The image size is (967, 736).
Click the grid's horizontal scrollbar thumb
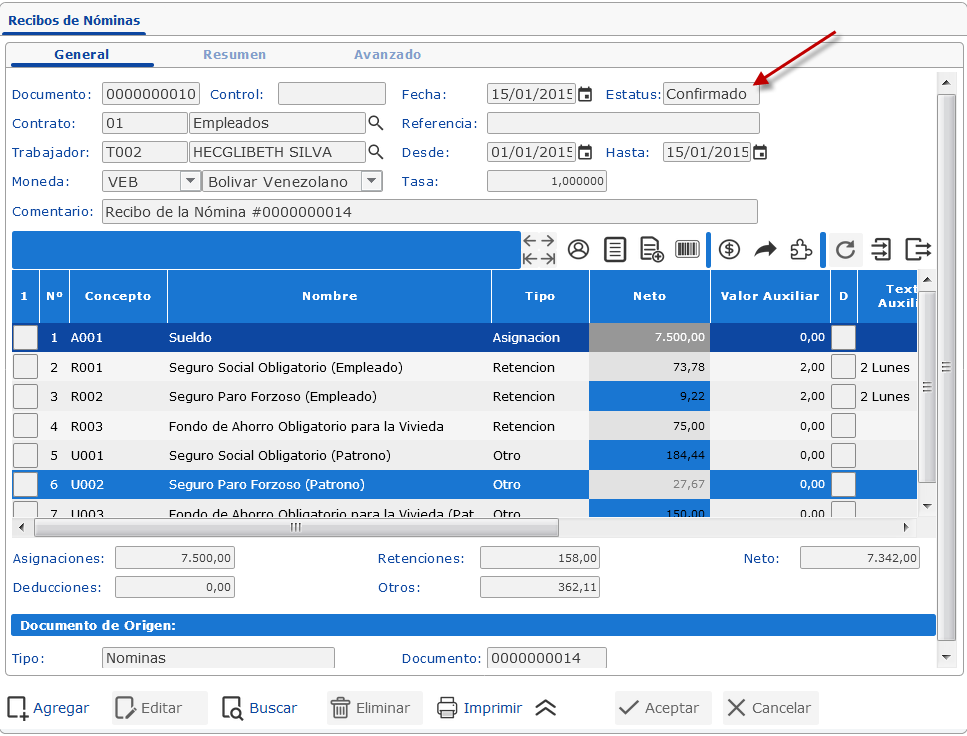pos(296,527)
